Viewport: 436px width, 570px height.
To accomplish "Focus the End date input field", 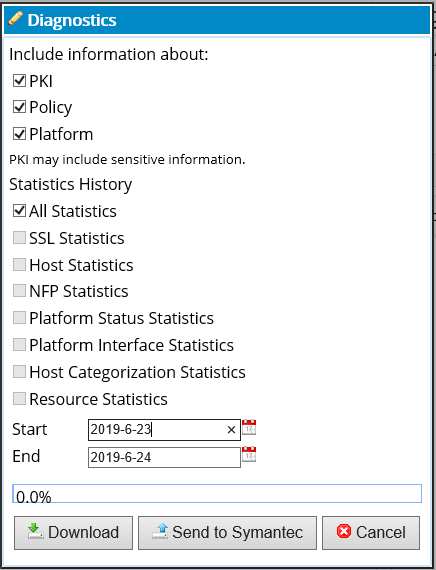I will coord(164,457).
